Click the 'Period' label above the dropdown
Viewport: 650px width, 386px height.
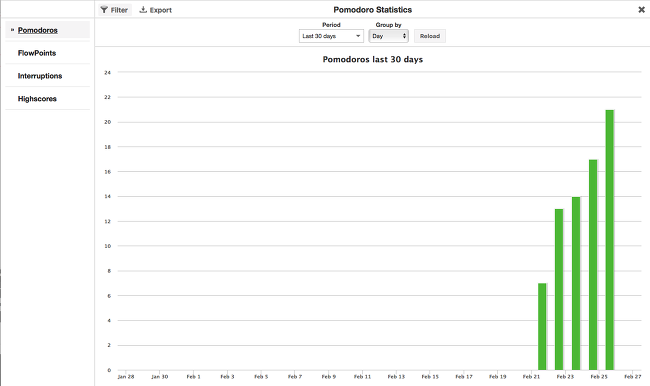tap(331, 25)
